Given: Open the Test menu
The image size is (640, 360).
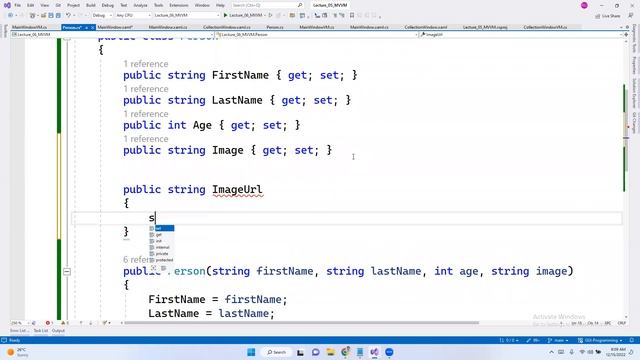Looking at the screenshot, I should pyautogui.click(x=124, y=5).
